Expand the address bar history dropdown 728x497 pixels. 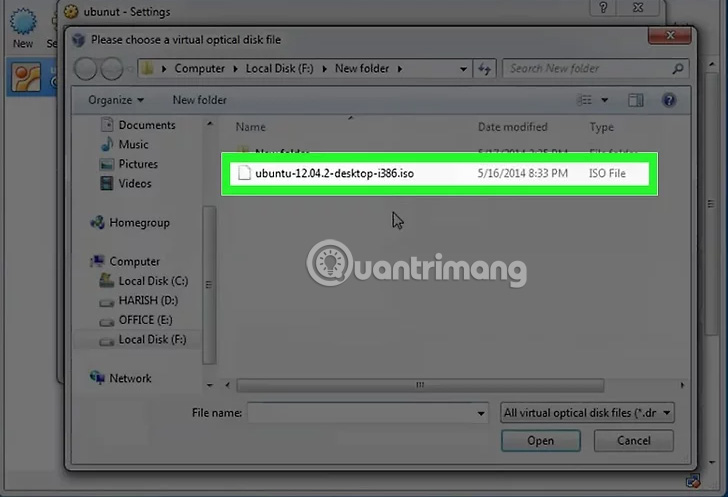click(x=463, y=69)
